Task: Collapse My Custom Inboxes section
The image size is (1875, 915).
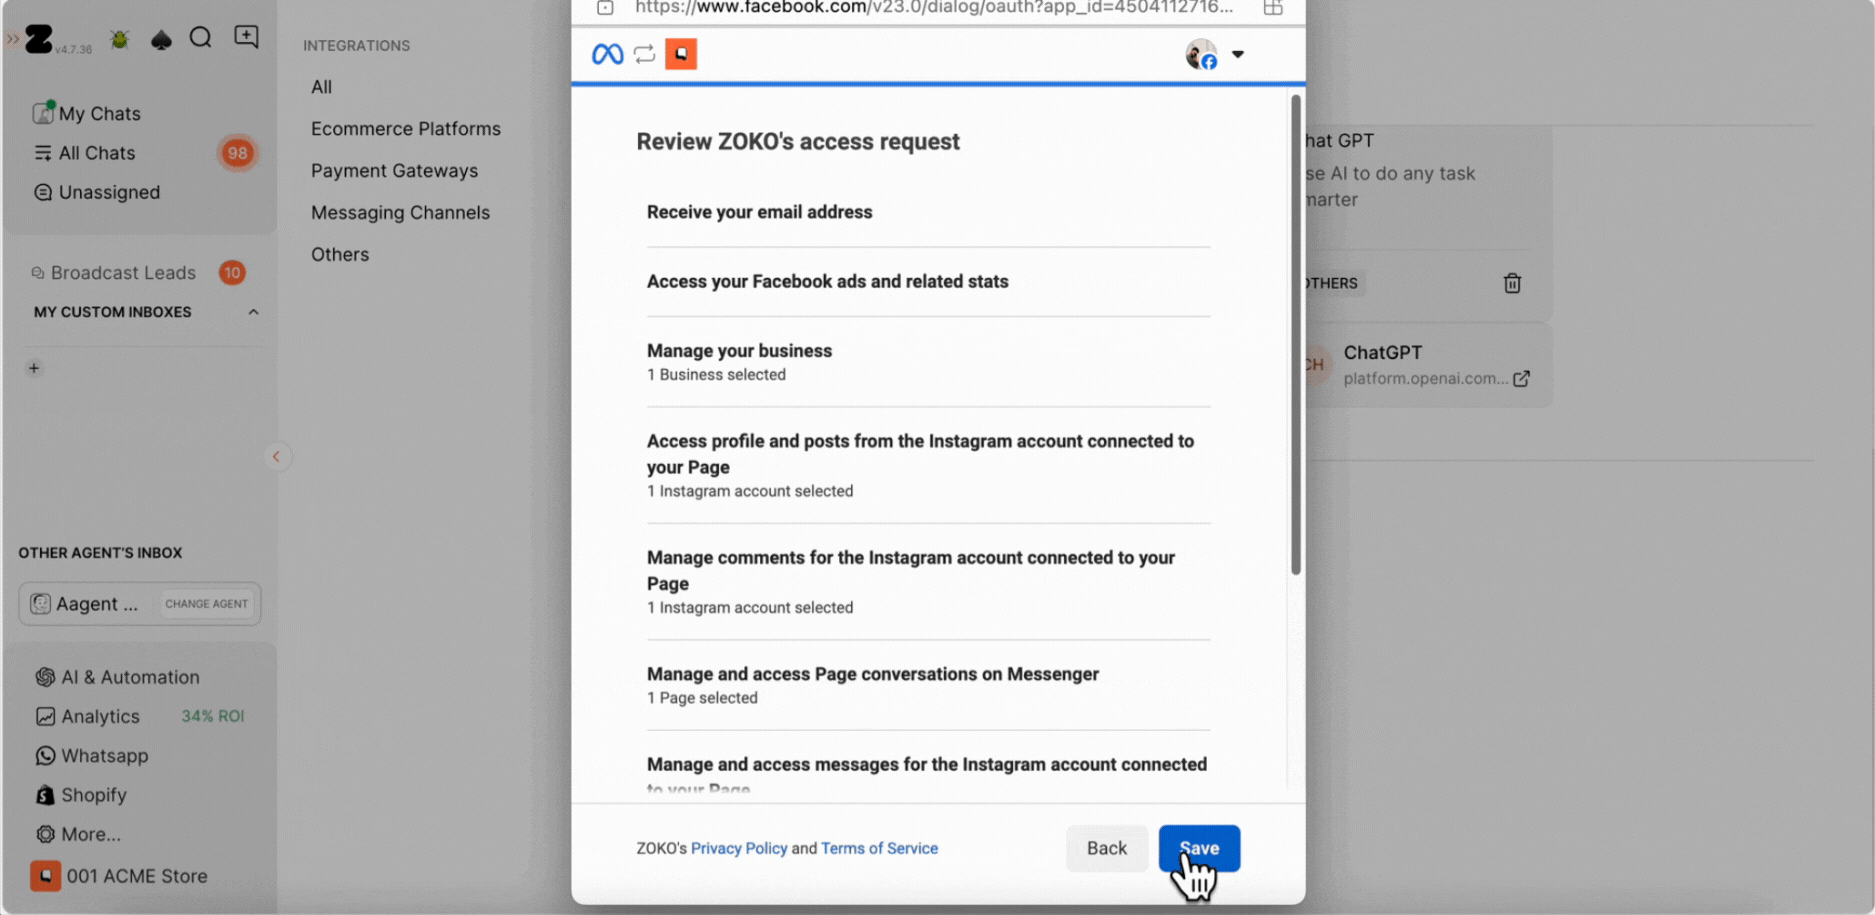Action: (x=253, y=312)
